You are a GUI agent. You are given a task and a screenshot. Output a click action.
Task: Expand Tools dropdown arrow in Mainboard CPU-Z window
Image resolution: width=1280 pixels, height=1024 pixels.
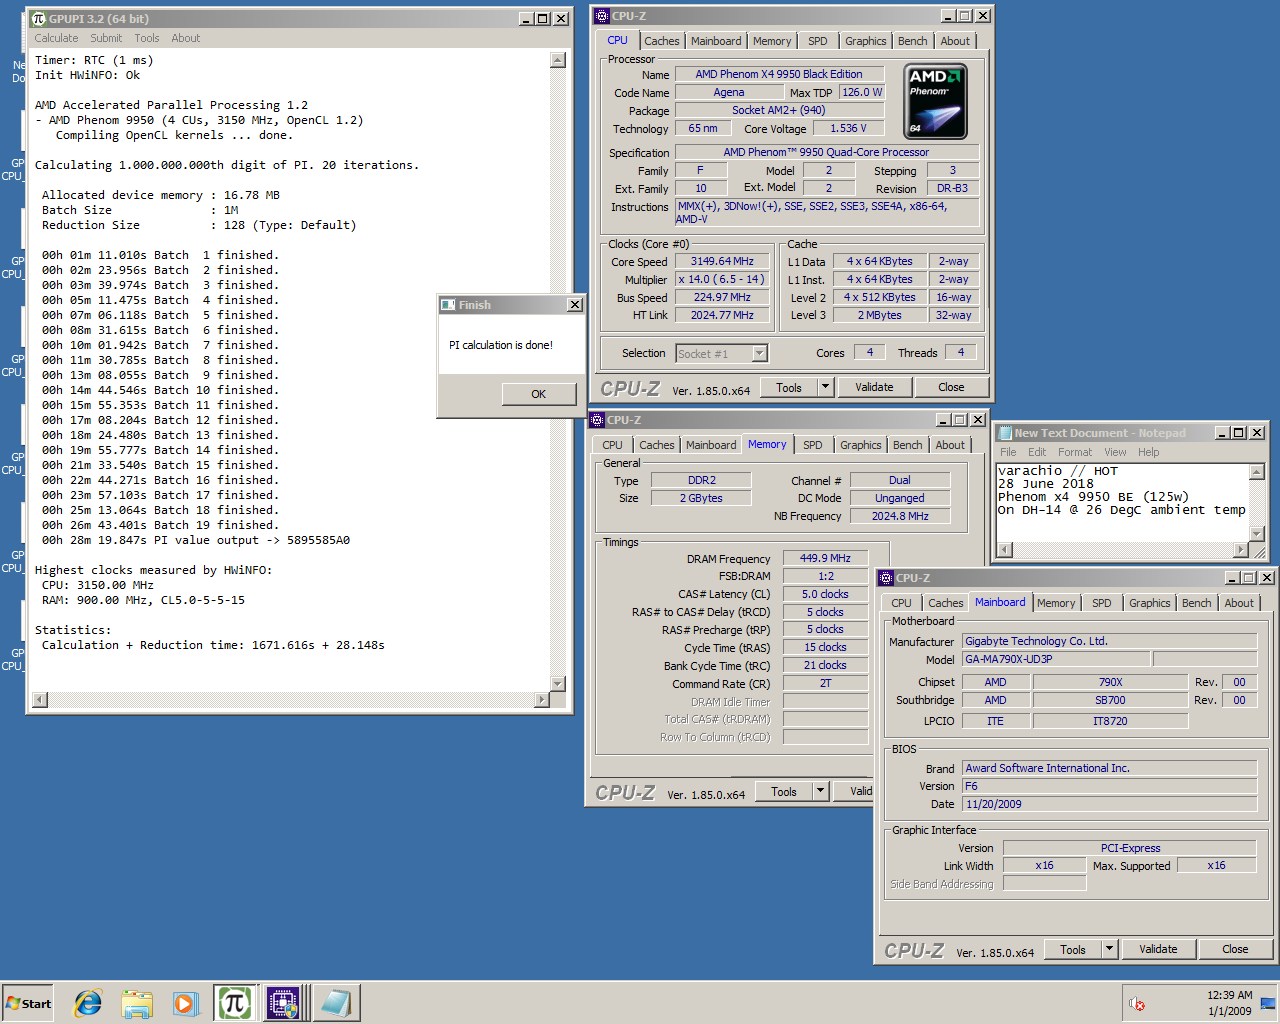(x=1109, y=949)
